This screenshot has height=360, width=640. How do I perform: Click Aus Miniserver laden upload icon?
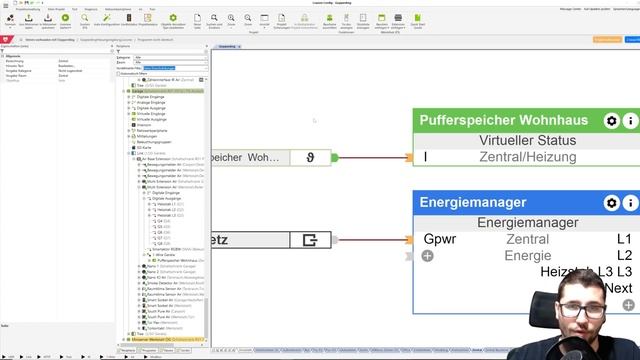29,18
